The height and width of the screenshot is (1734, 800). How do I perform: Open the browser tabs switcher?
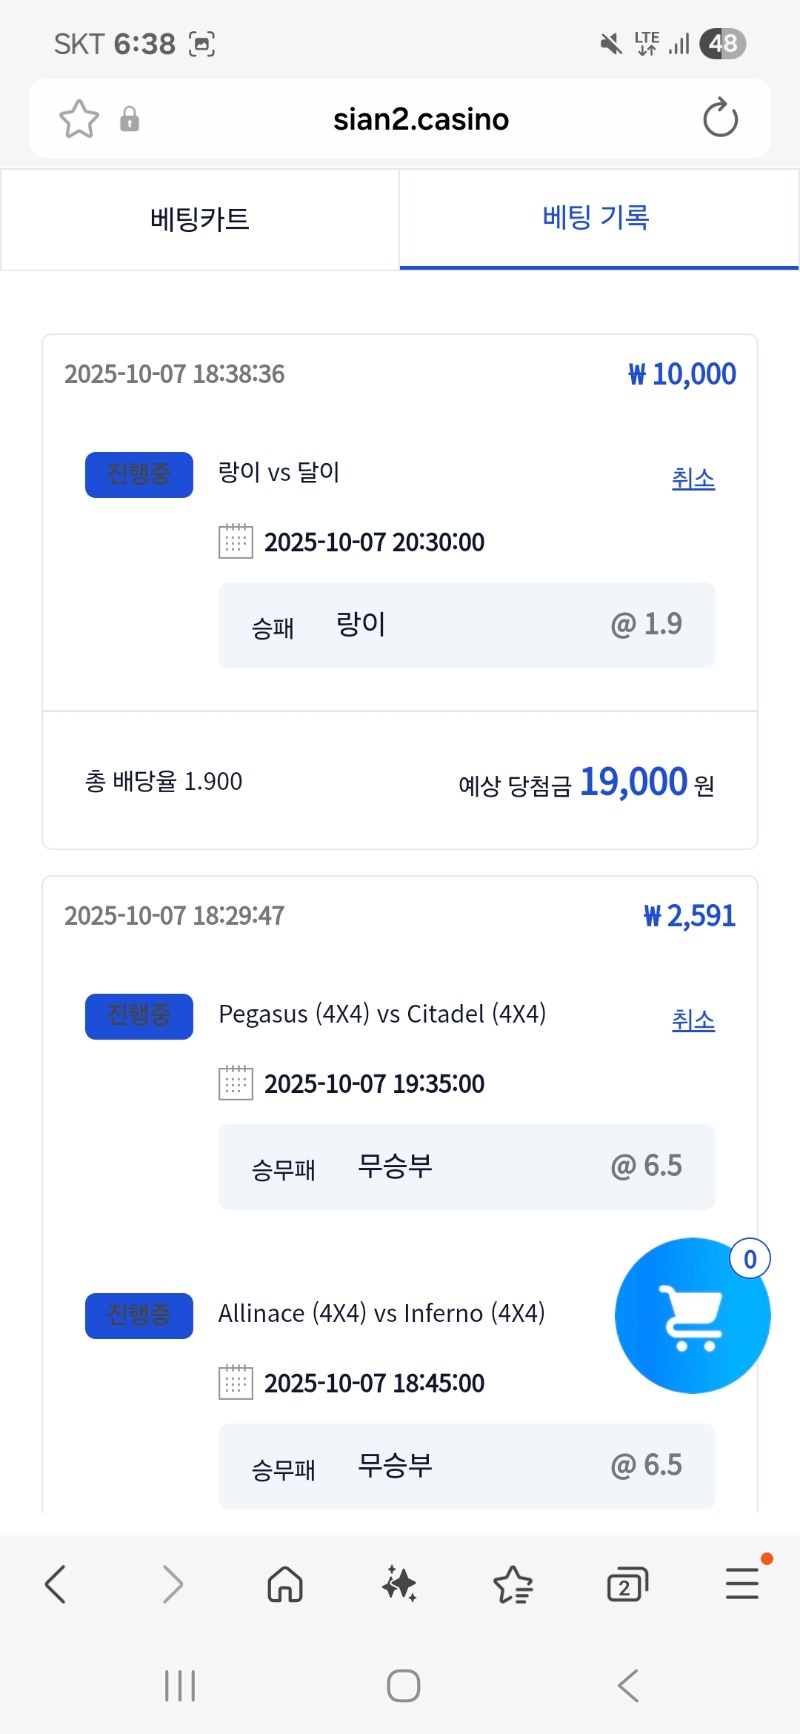point(627,1584)
